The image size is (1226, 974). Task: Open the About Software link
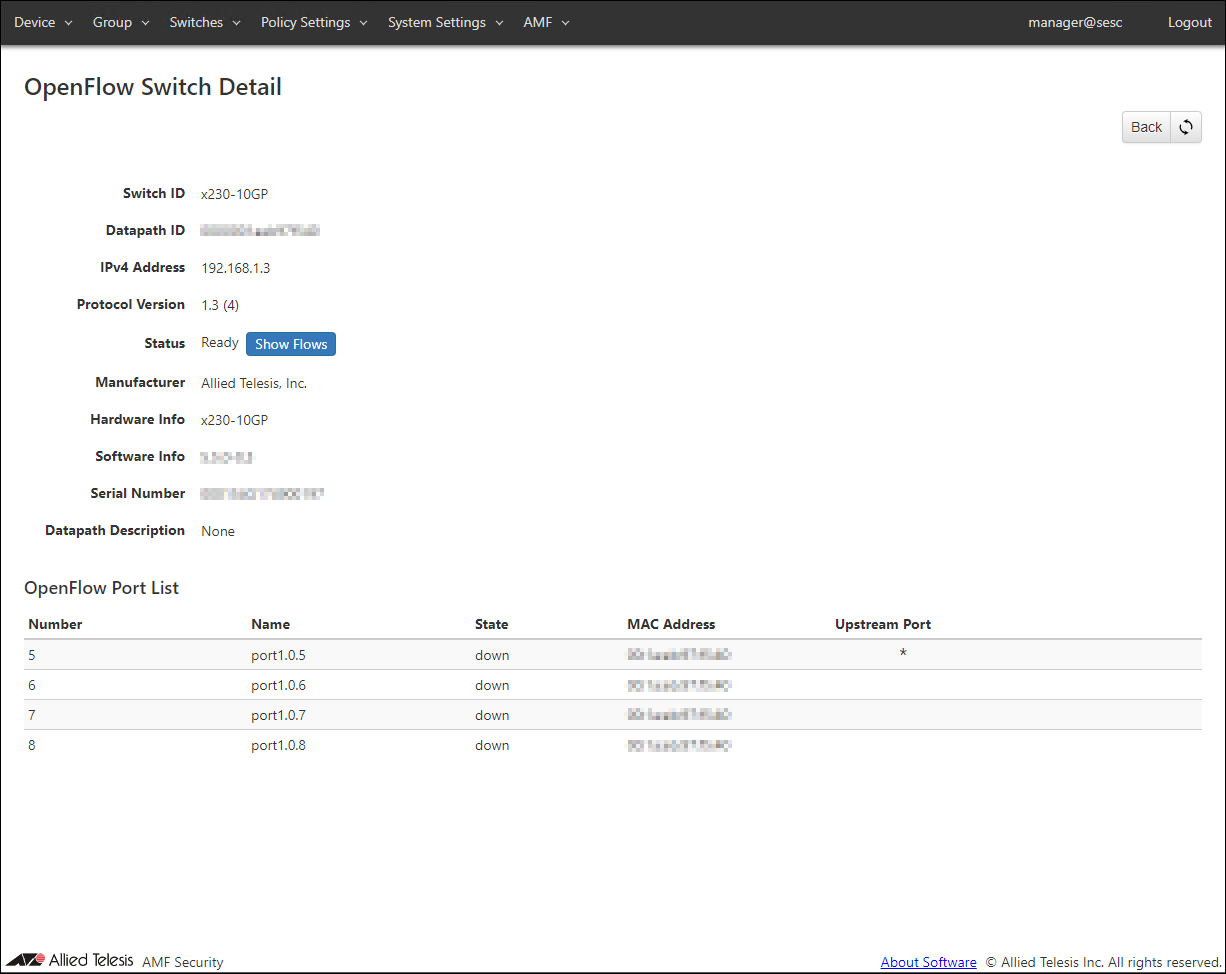tap(928, 962)
